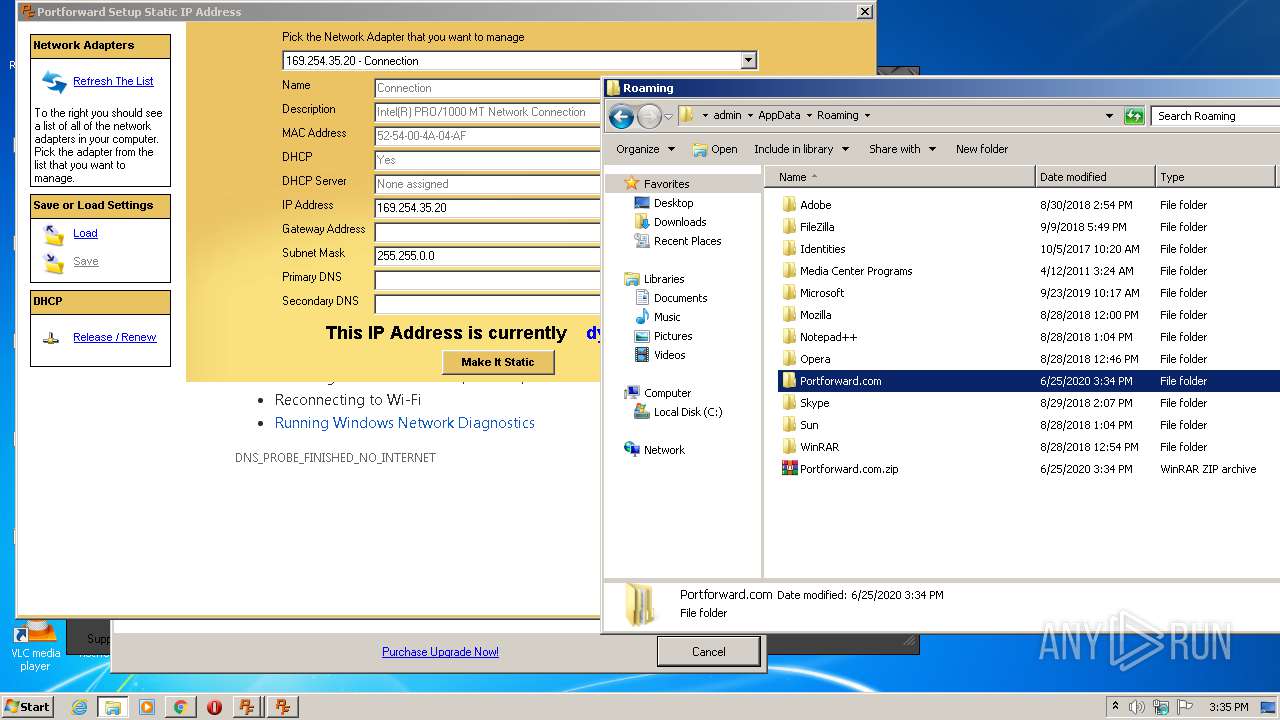This screenshot has height=720, width=1280.
Task: Click Running Windows Network Diagnostics link
Action: 405,423
